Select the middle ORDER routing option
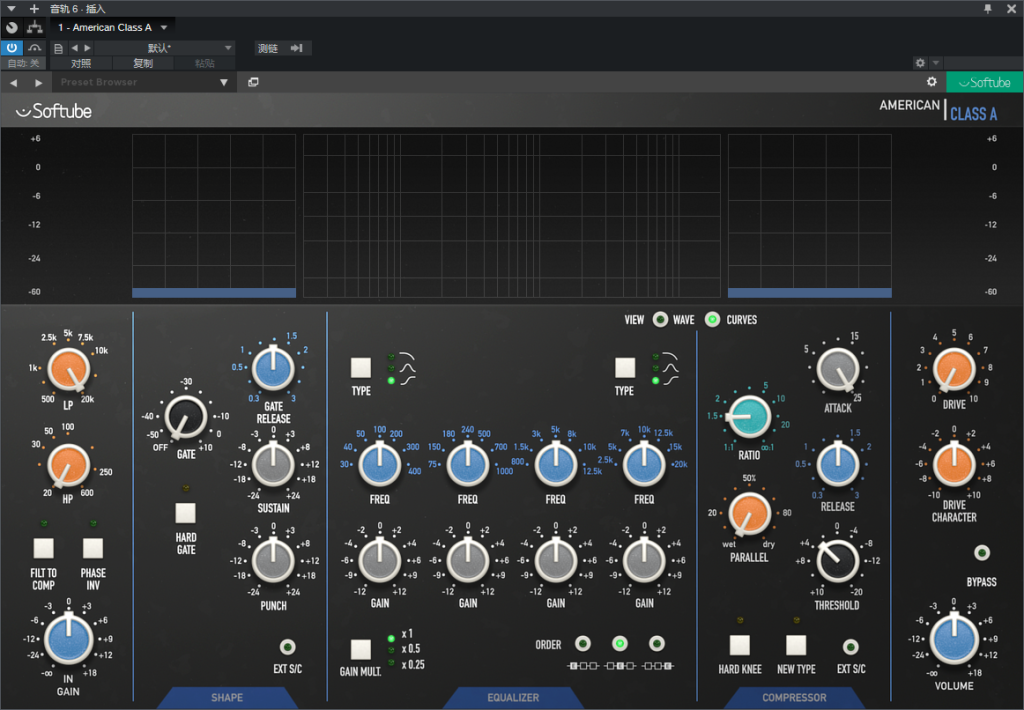 620,644
